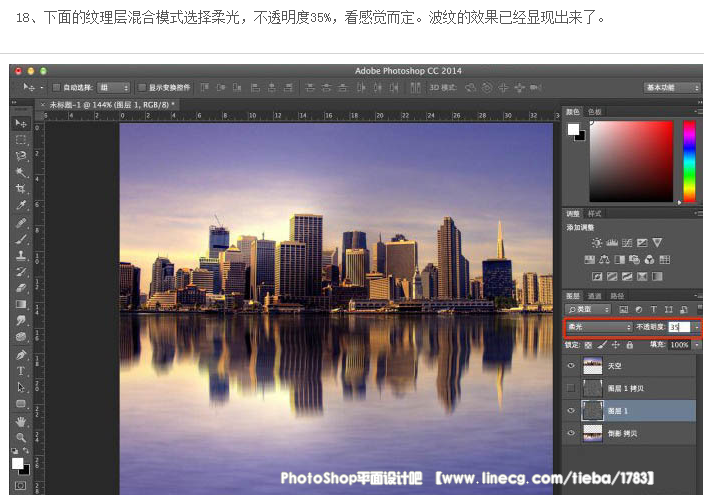This screenshot has width=704, height=495.
Task: Select the Move tool in the toolbox
Action: [21, 123]
